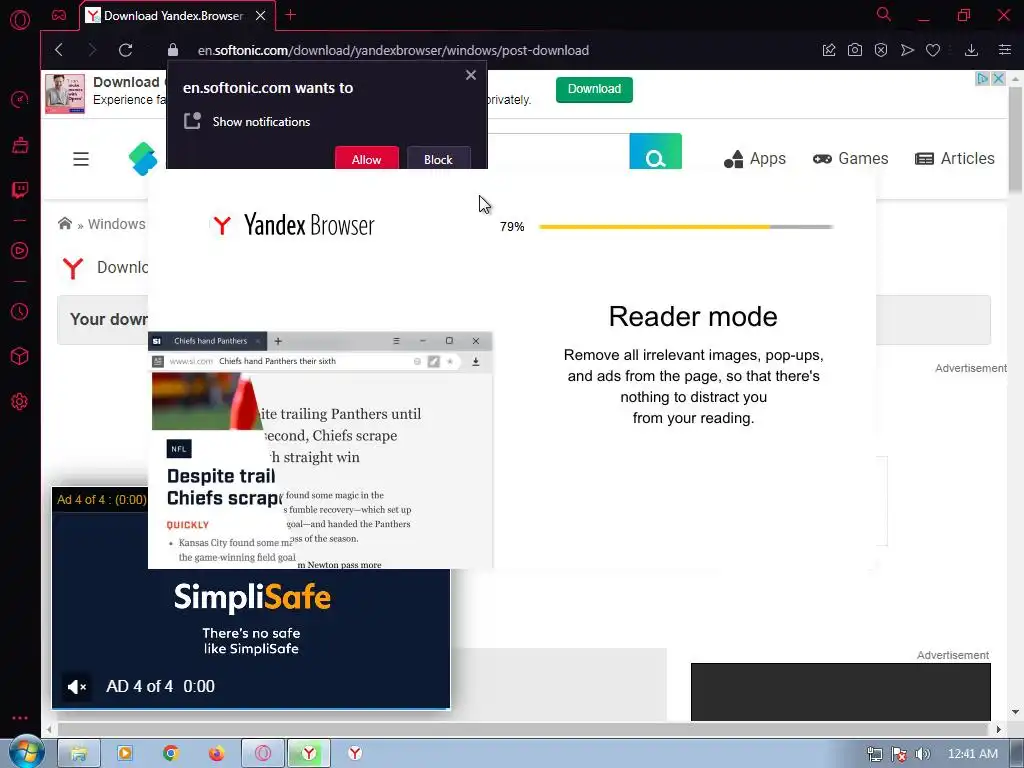The width and height of the screenshot is (1024, 768).
Task: Open the Twitch icon in sidebar
Action: pos(20,190)
